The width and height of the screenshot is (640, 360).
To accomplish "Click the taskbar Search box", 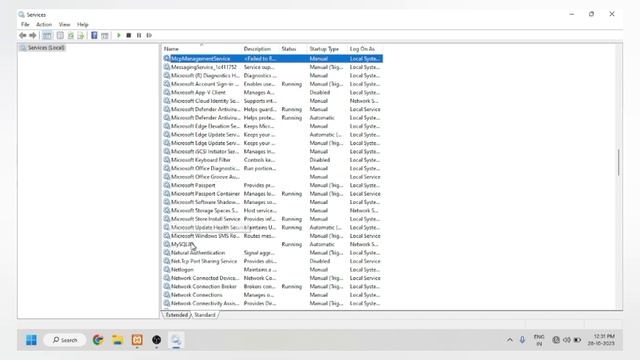I will point(64,340).
